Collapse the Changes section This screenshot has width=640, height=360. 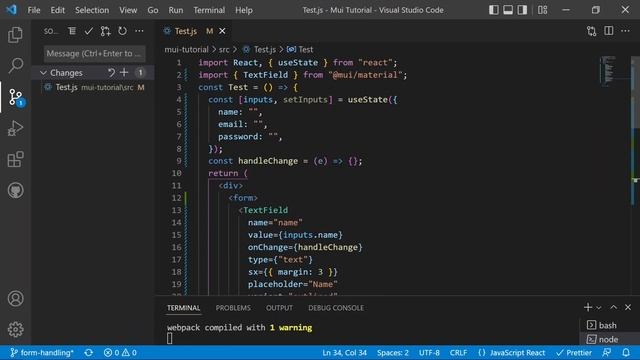click(43, 73)
